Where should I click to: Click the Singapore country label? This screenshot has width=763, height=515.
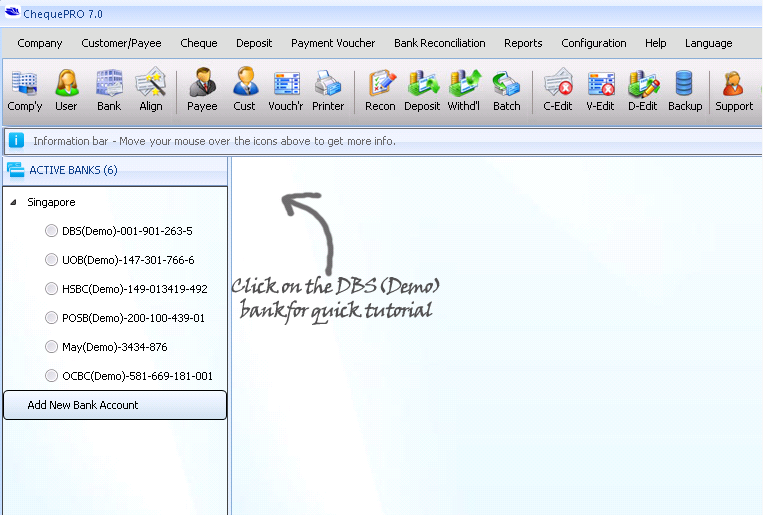(51, 202)
